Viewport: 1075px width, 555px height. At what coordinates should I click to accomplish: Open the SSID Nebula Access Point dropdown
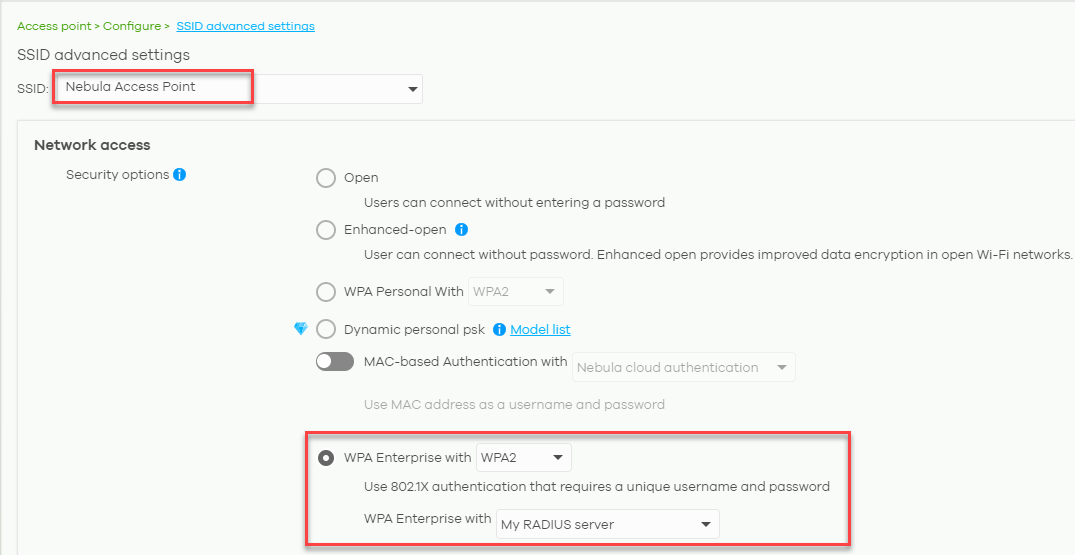click(x=238, y=89)
